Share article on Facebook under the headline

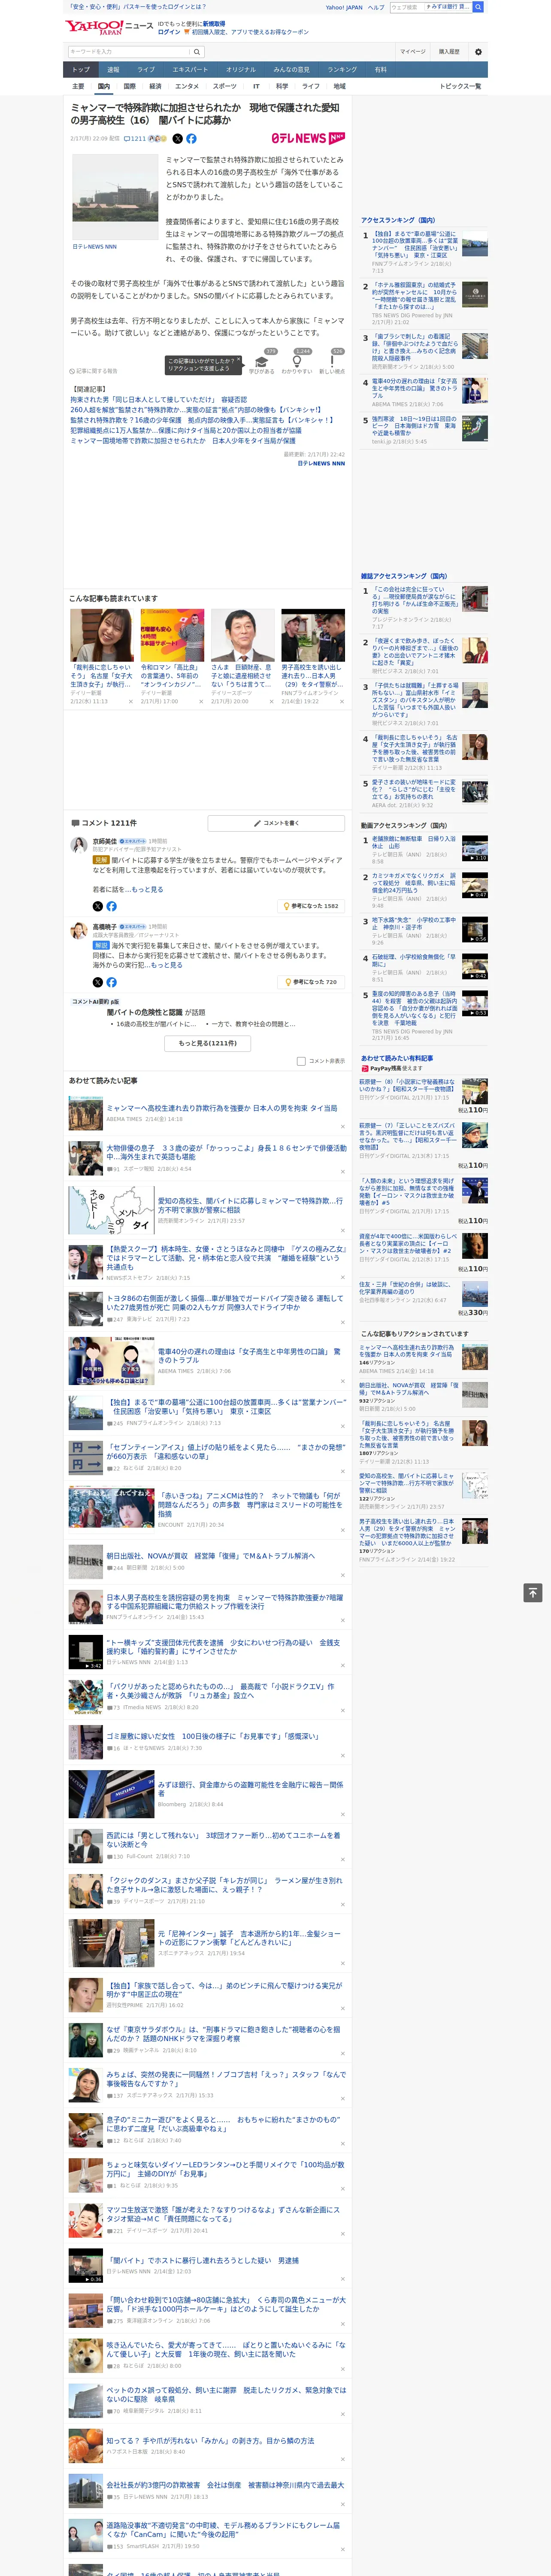click(191, 139)
